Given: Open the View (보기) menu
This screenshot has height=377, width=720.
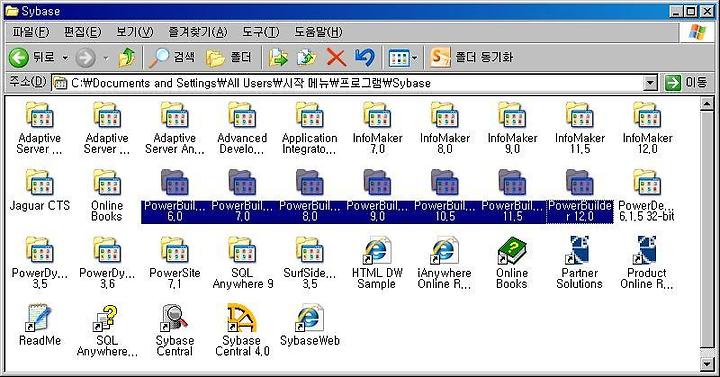Looking at the screenshot, I should click(x=135, y=32).
